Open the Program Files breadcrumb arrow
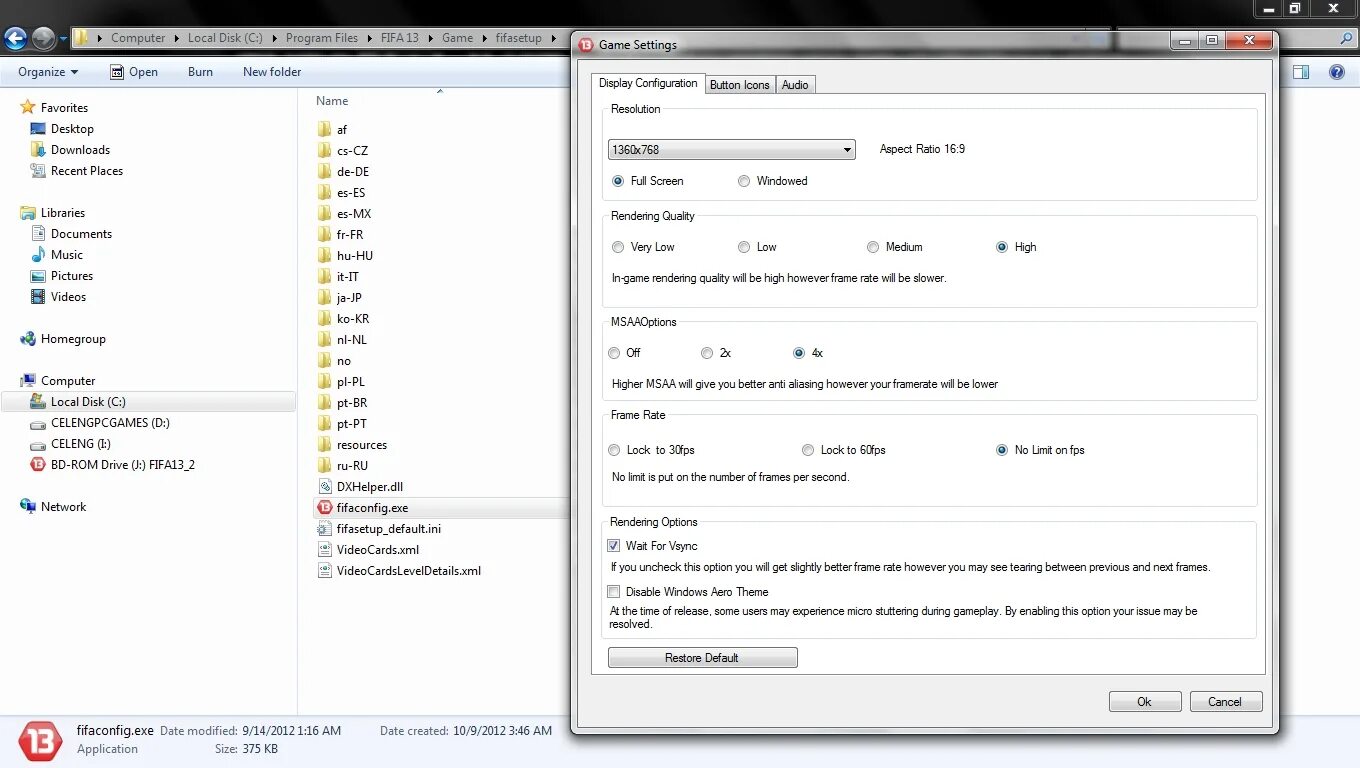 tap(369, 38)
